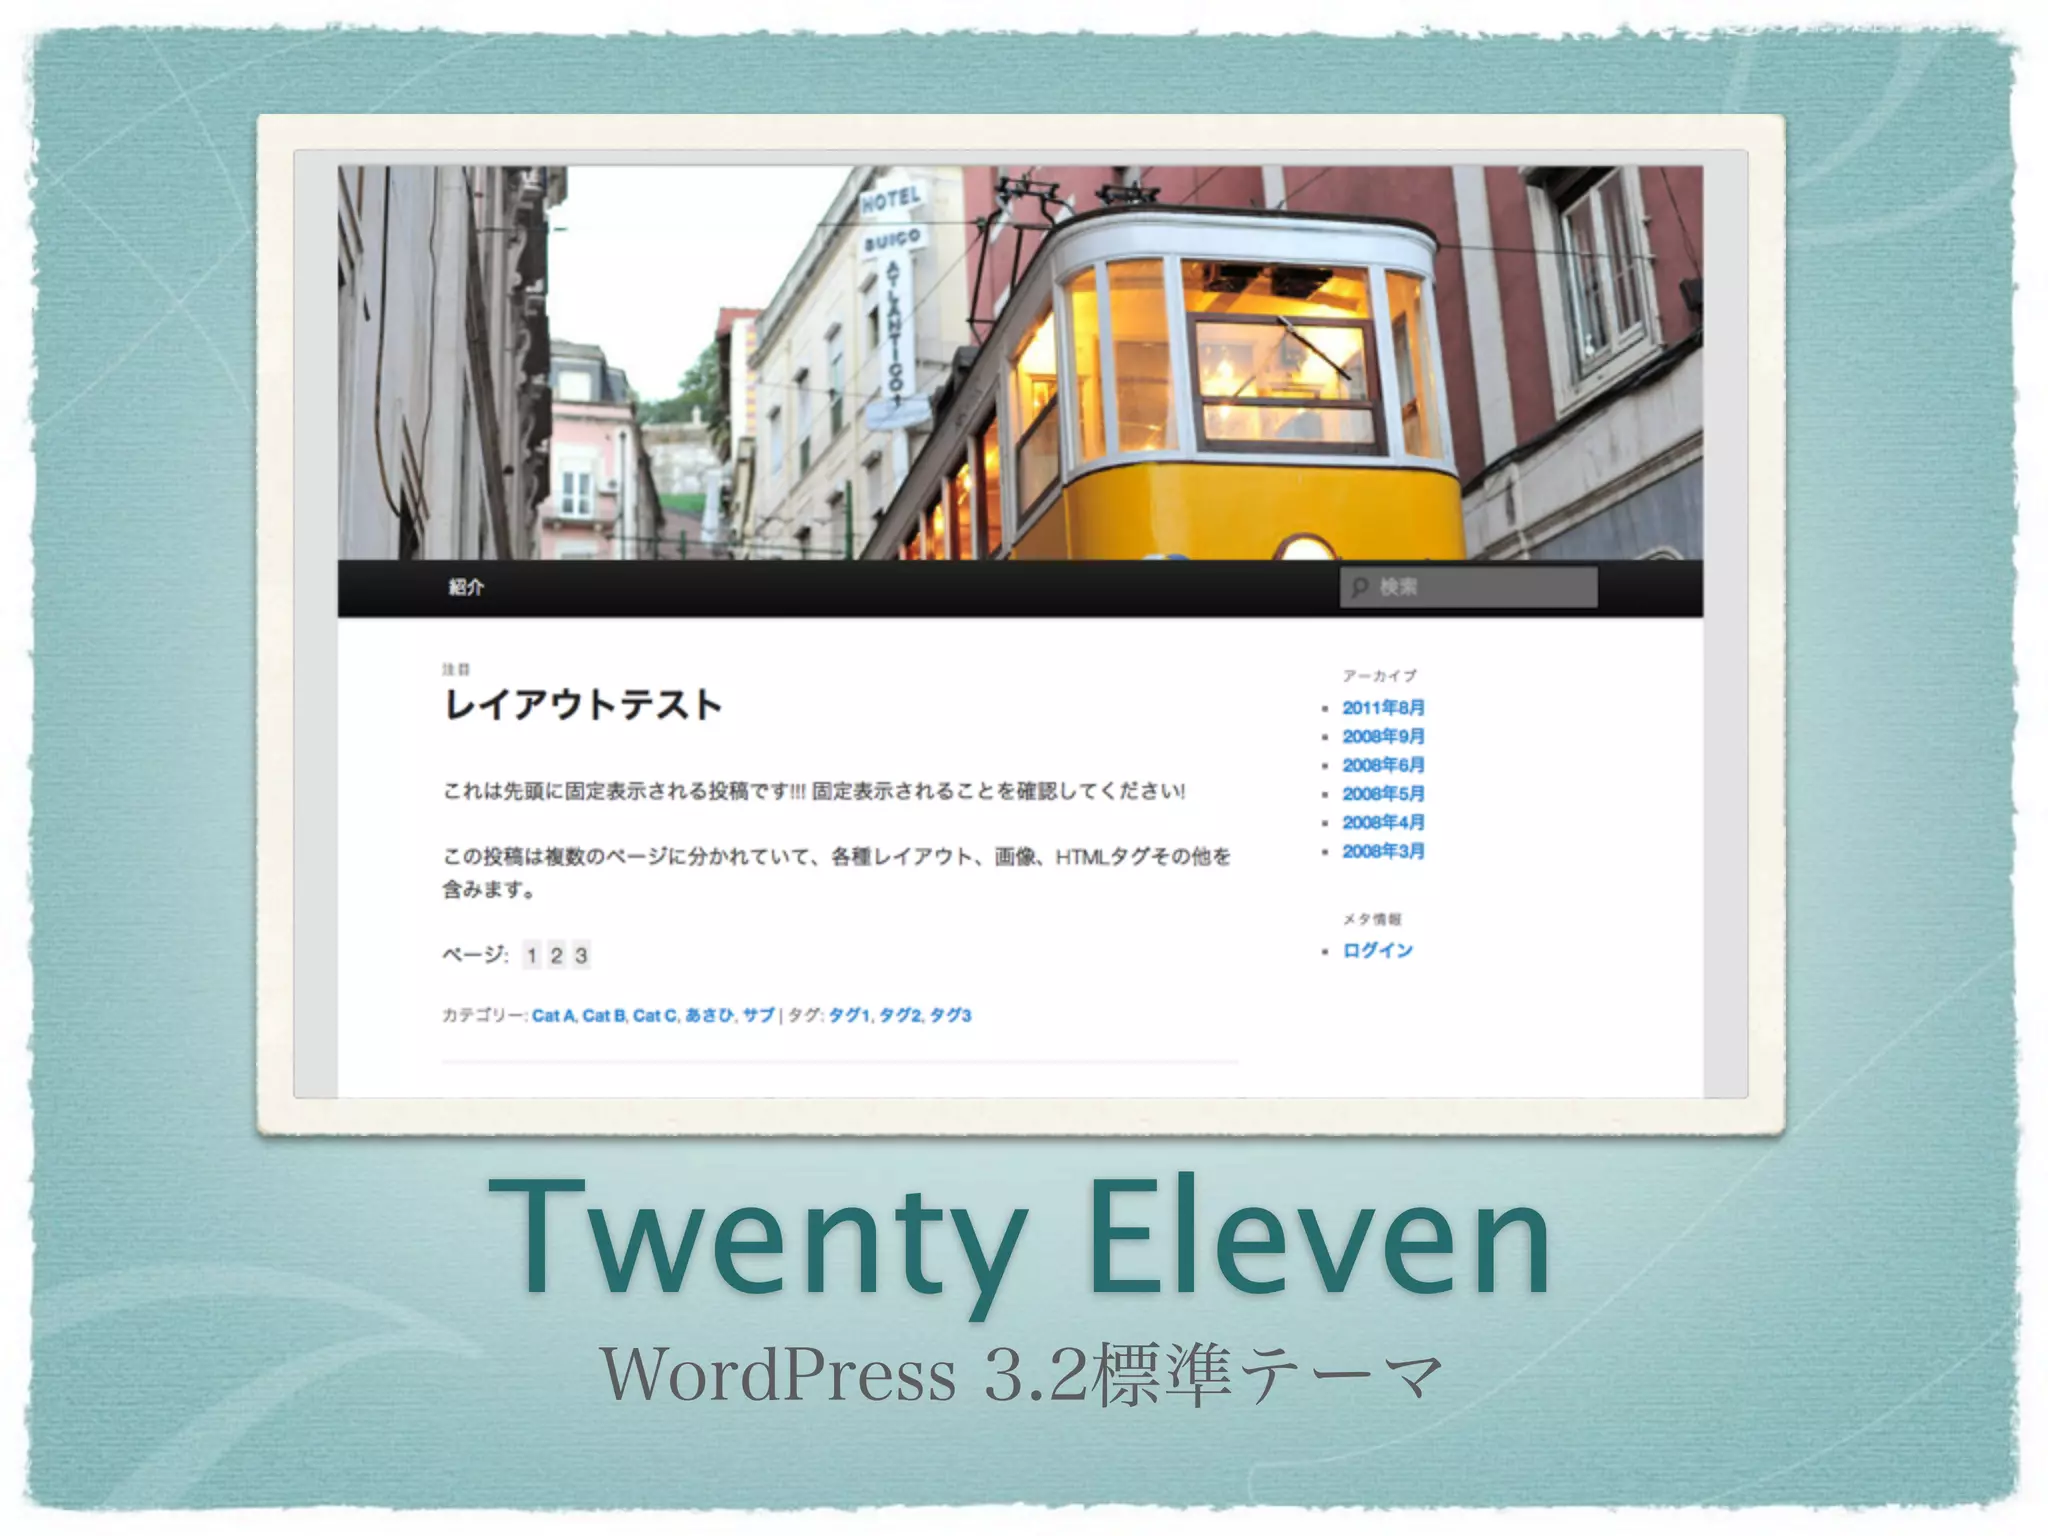Open the 2008年6月 archive
Screen dimensions: 2048x1536
point(1383,765)
